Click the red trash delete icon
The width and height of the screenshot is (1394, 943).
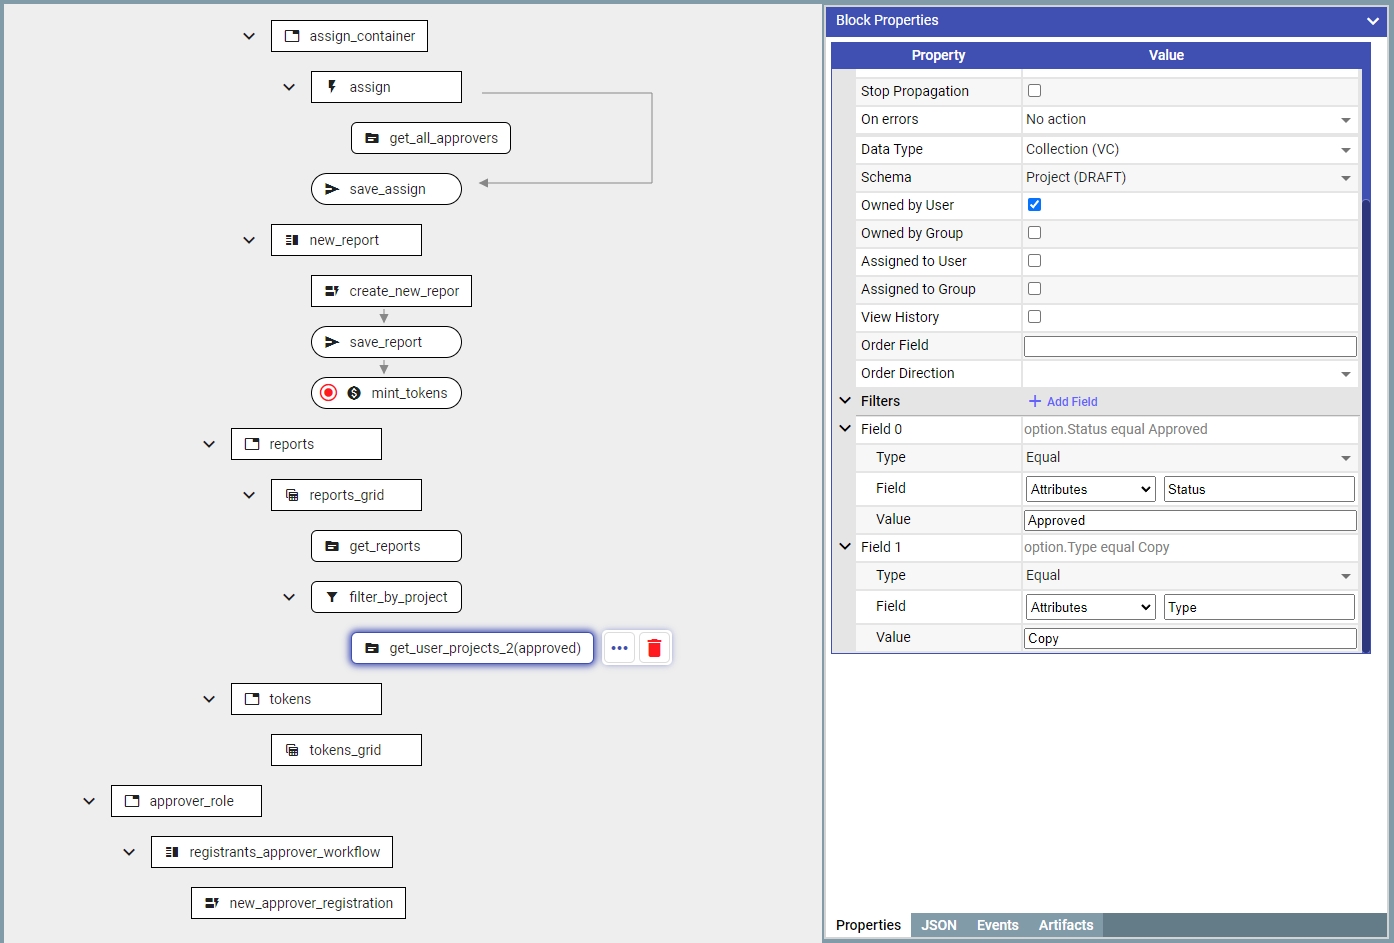654,648
